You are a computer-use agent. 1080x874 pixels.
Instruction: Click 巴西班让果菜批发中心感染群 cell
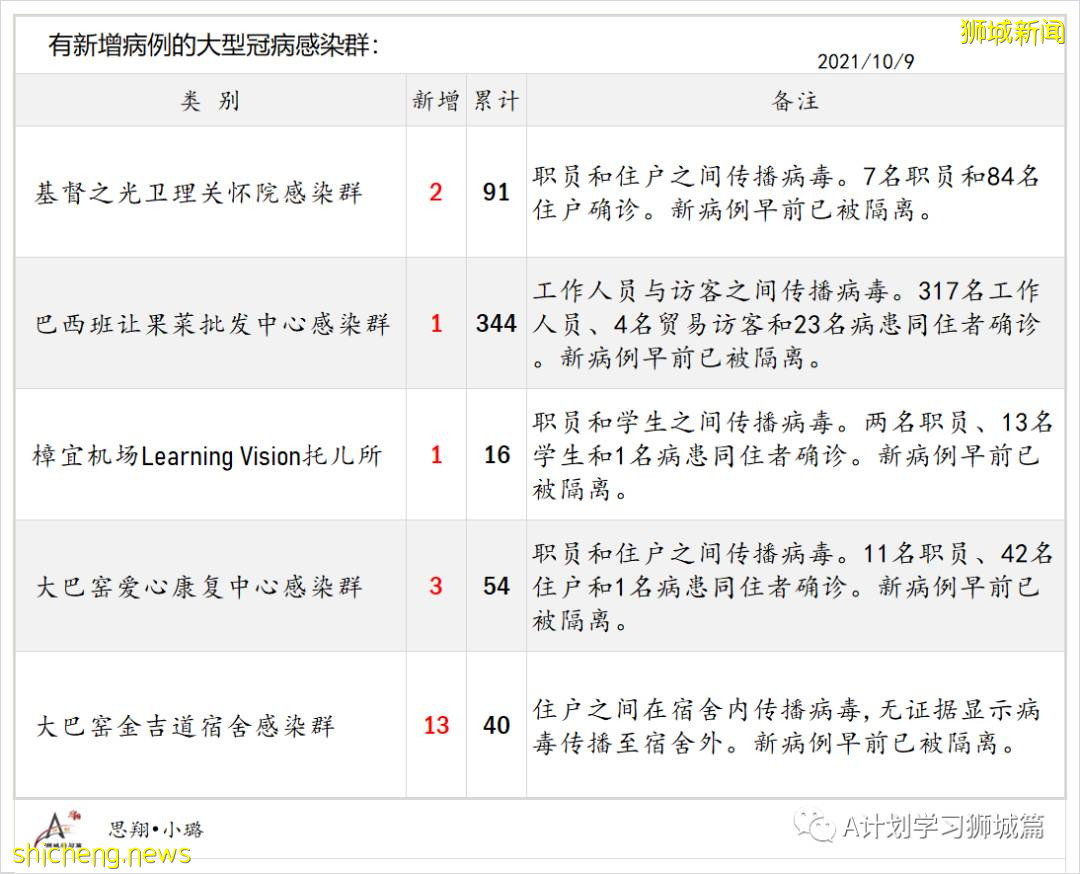click(212, 324)
